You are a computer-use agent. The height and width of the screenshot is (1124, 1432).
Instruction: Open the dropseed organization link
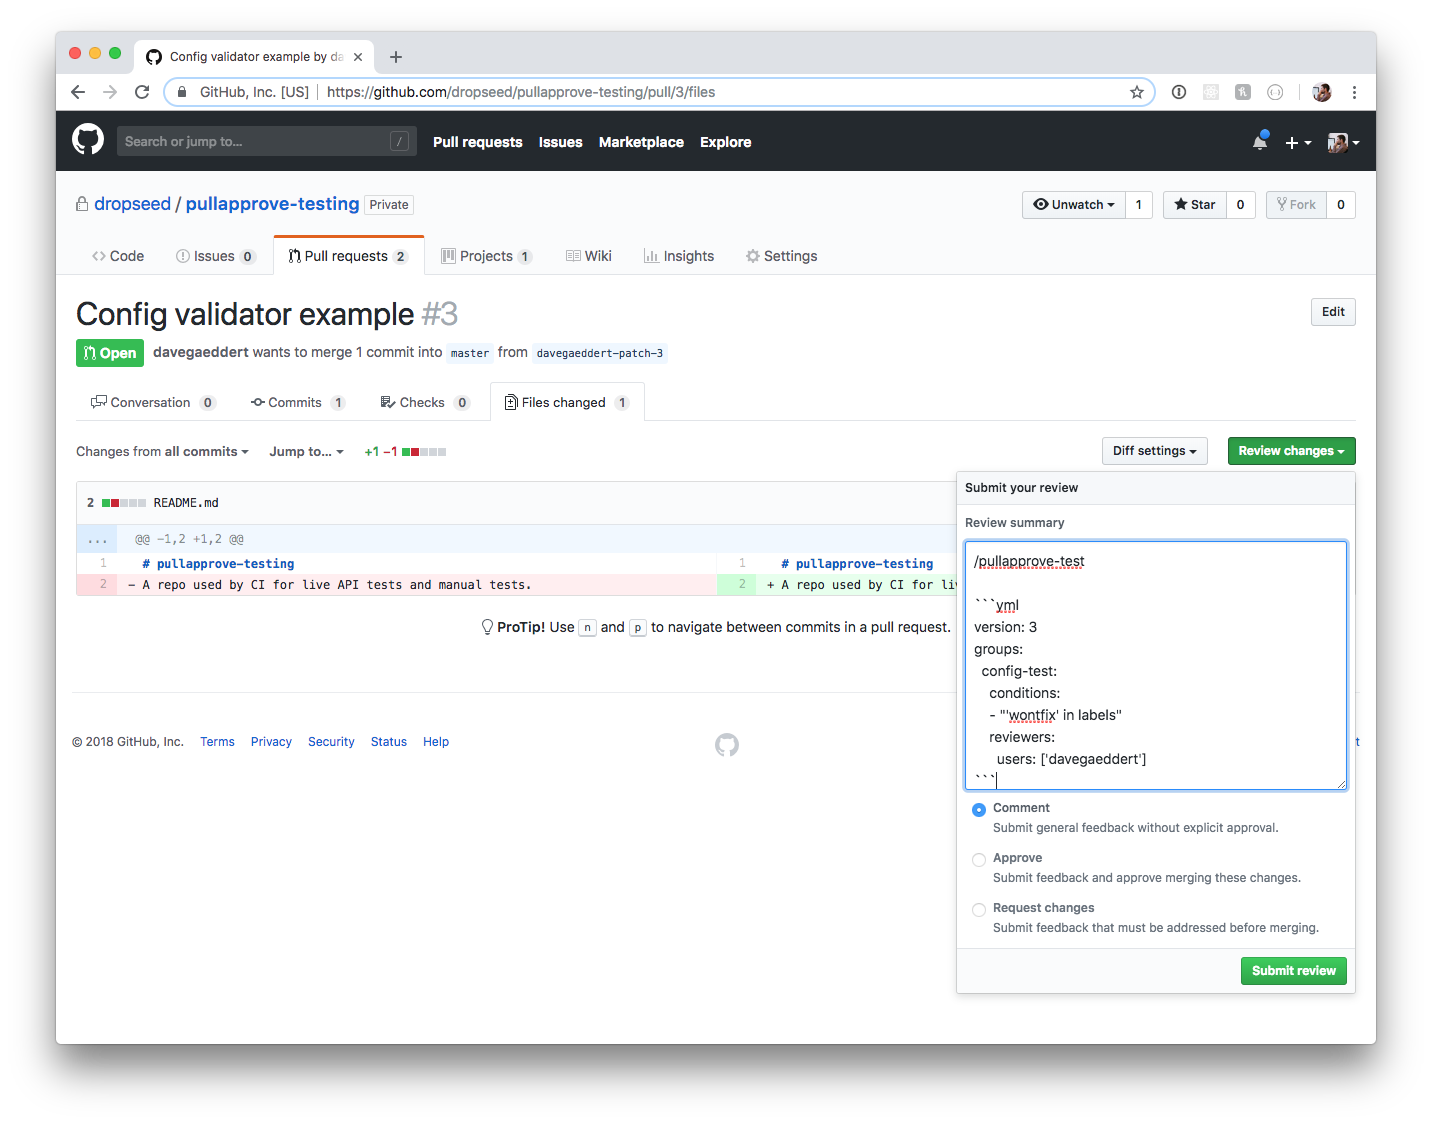click(132, 204)
